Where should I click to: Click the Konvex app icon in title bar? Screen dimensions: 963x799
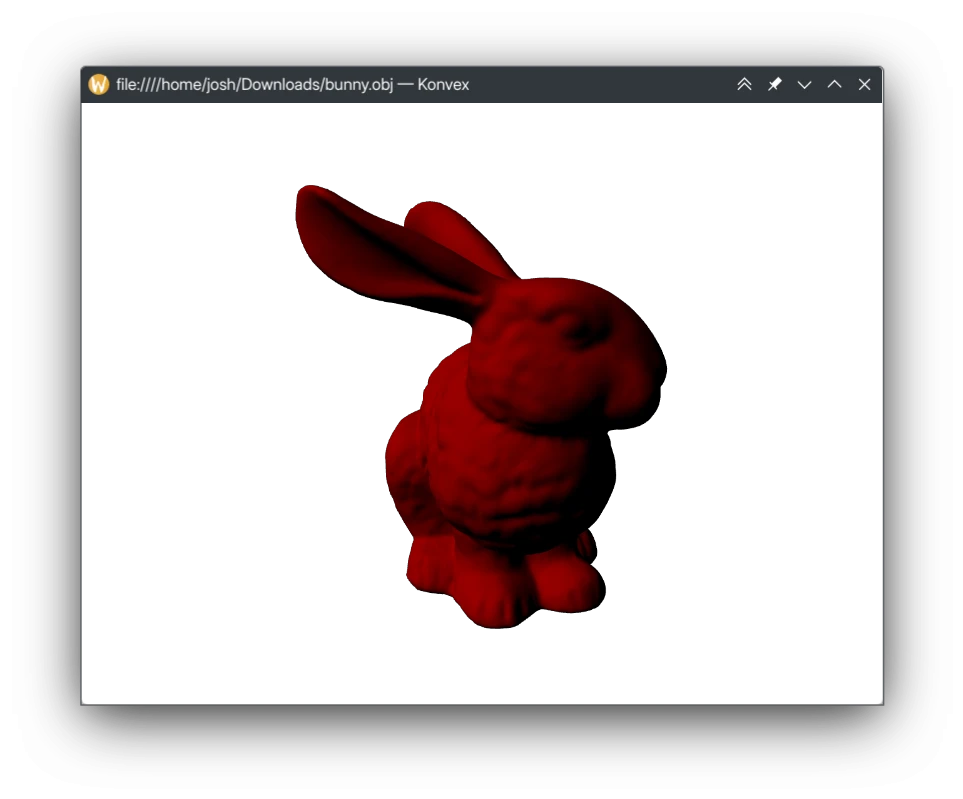pyautogui.click(x=99, y=84)
